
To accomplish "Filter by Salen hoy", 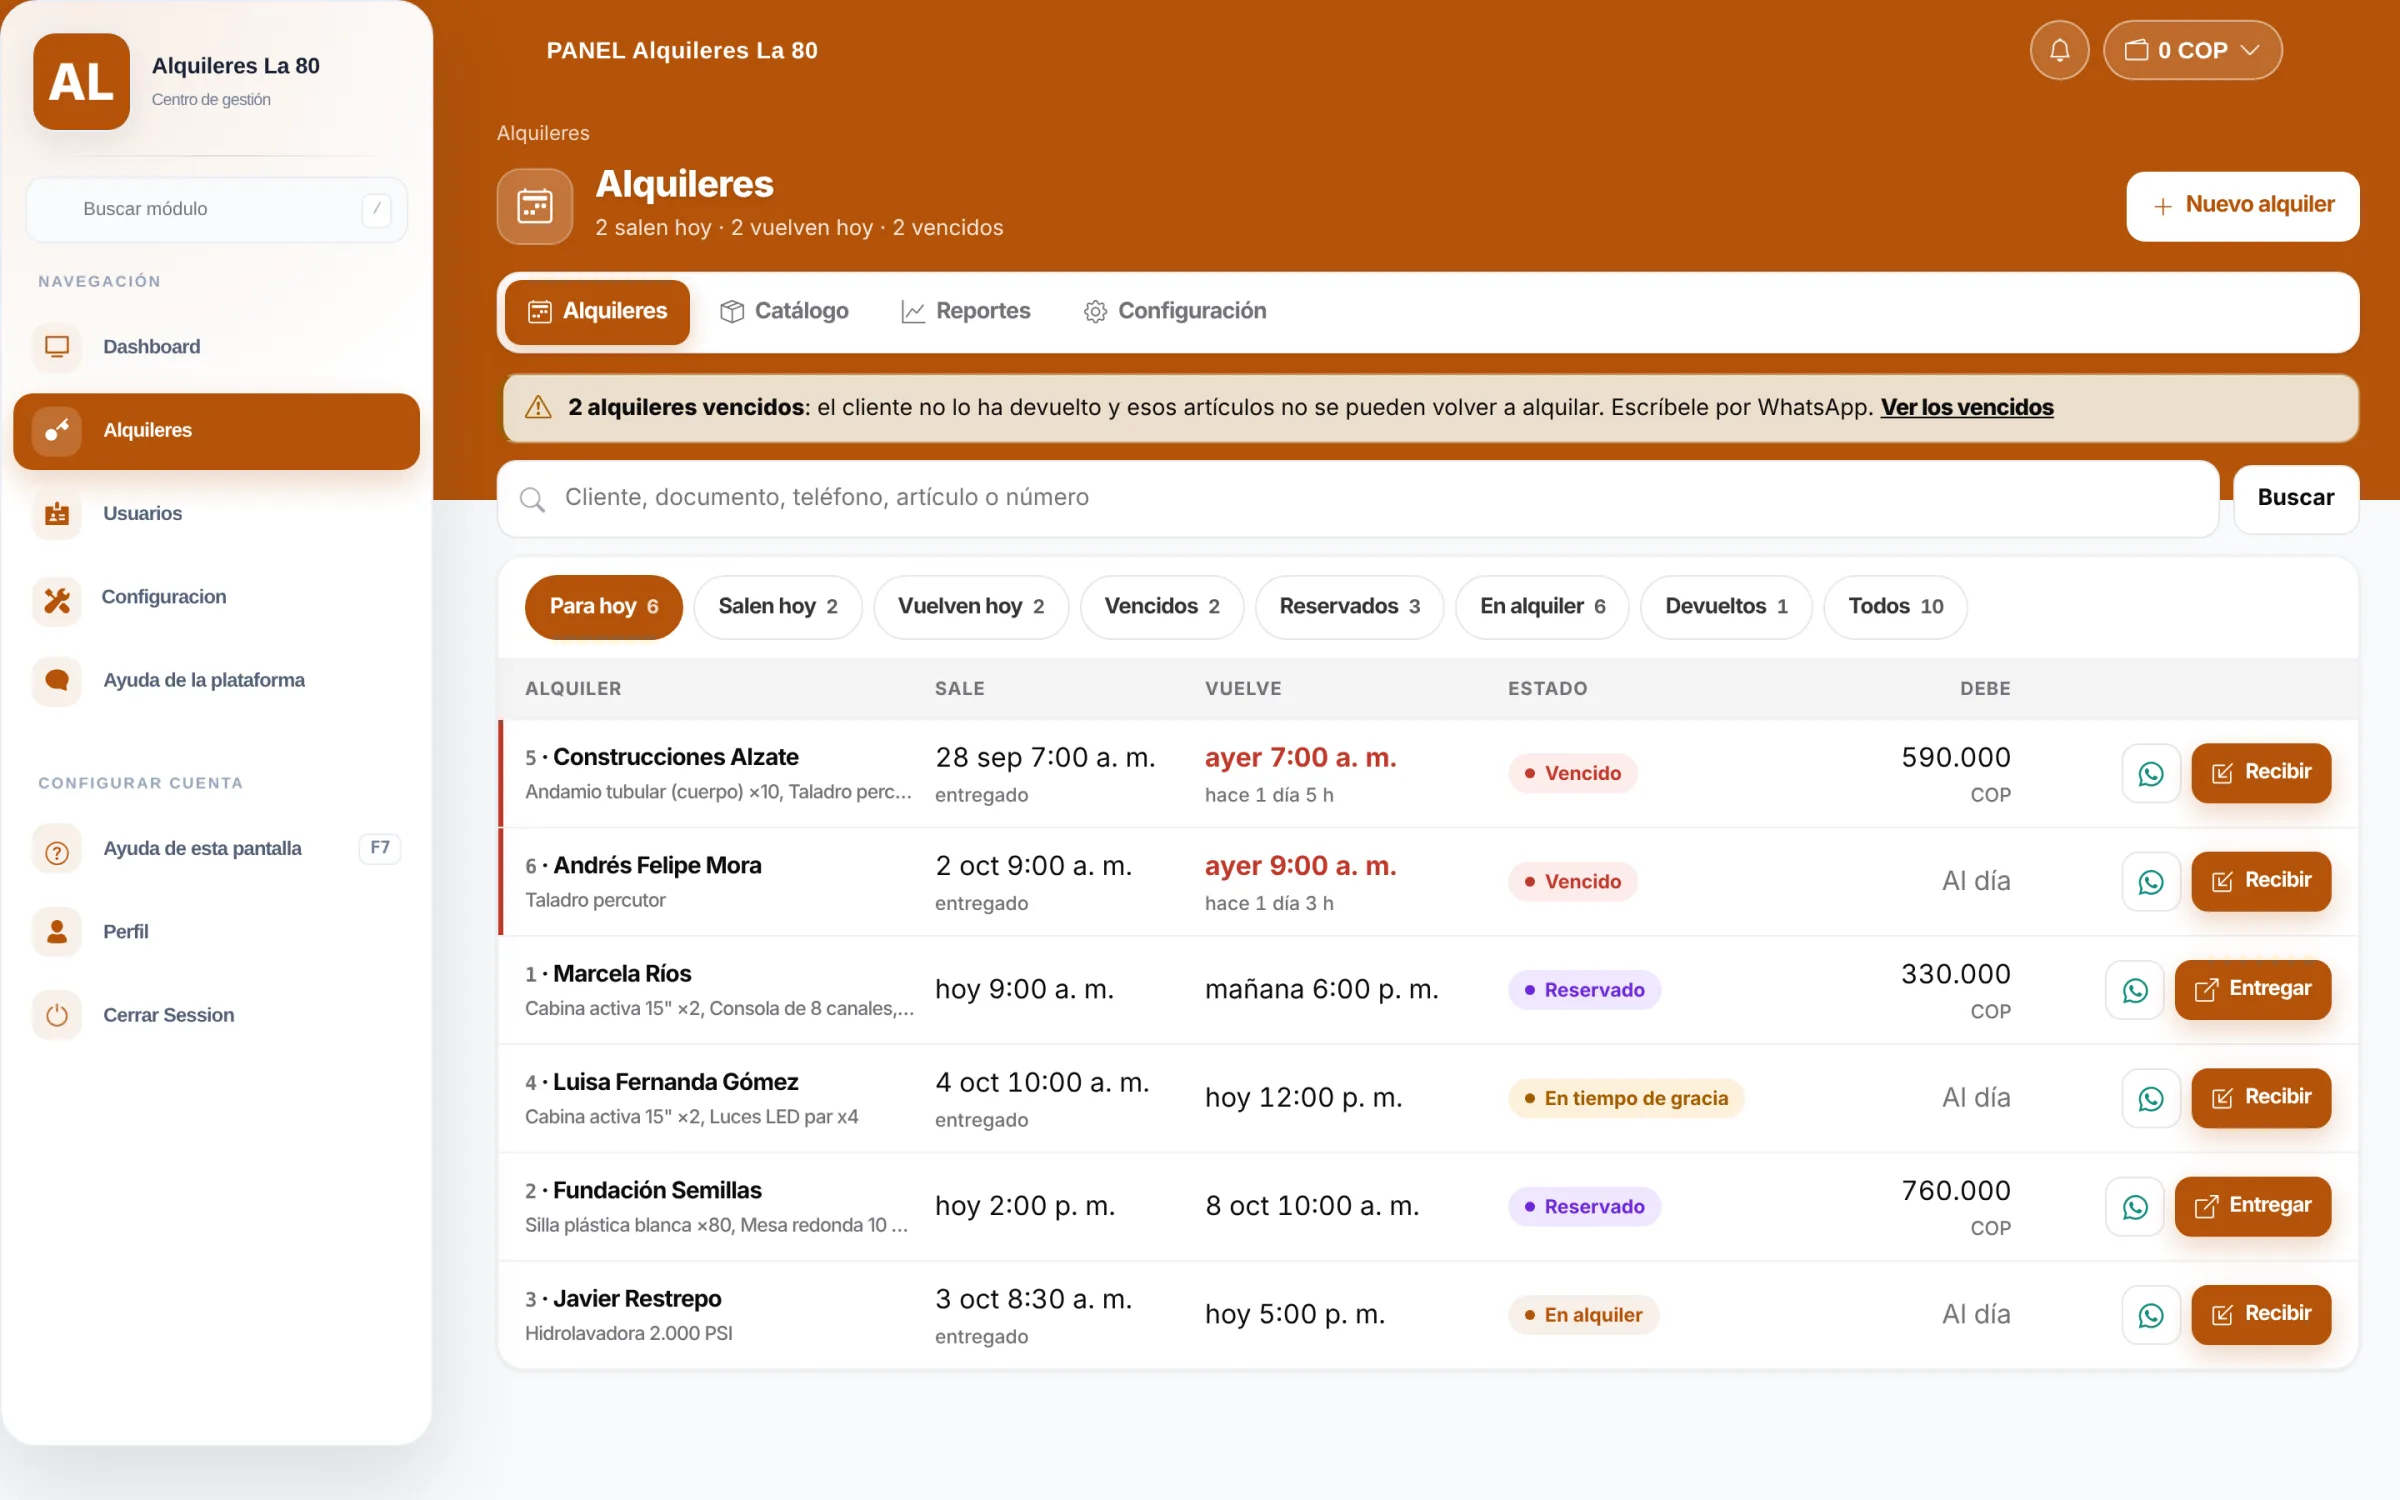I will (777, 607).
